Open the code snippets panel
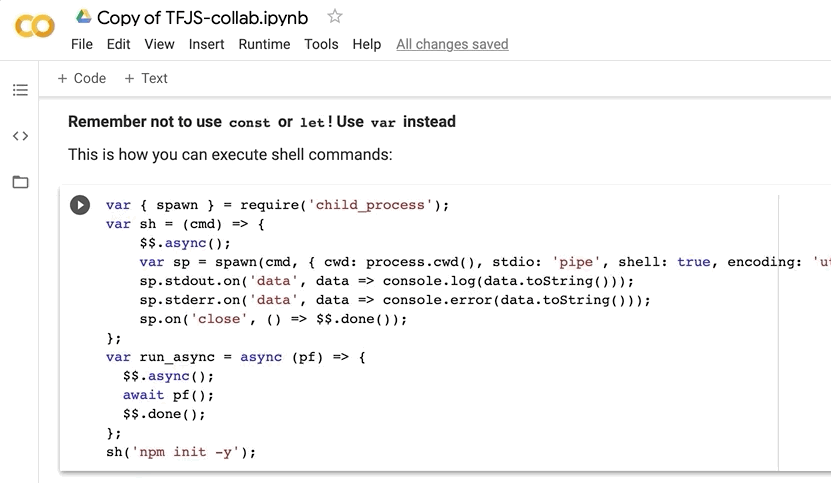This screenshot has width=831, height=483. pyautogui.click(x=20, y=136)
